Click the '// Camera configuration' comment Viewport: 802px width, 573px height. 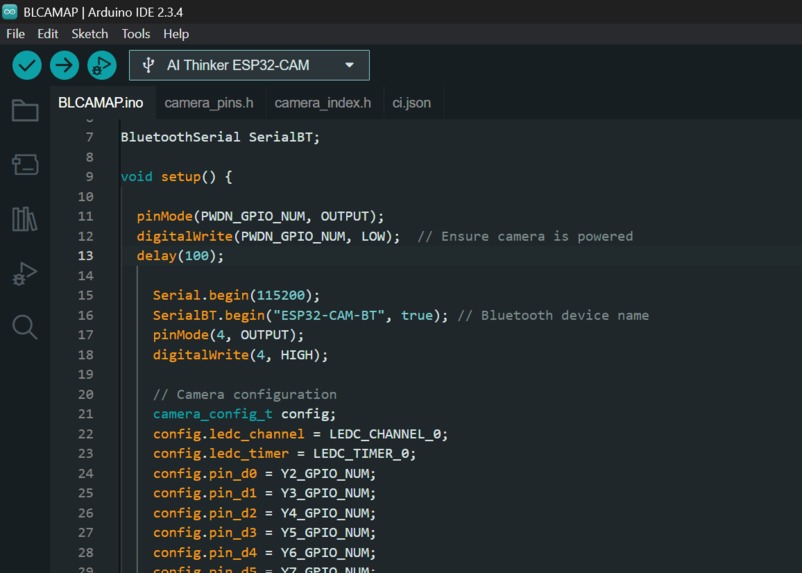(244, 394)
